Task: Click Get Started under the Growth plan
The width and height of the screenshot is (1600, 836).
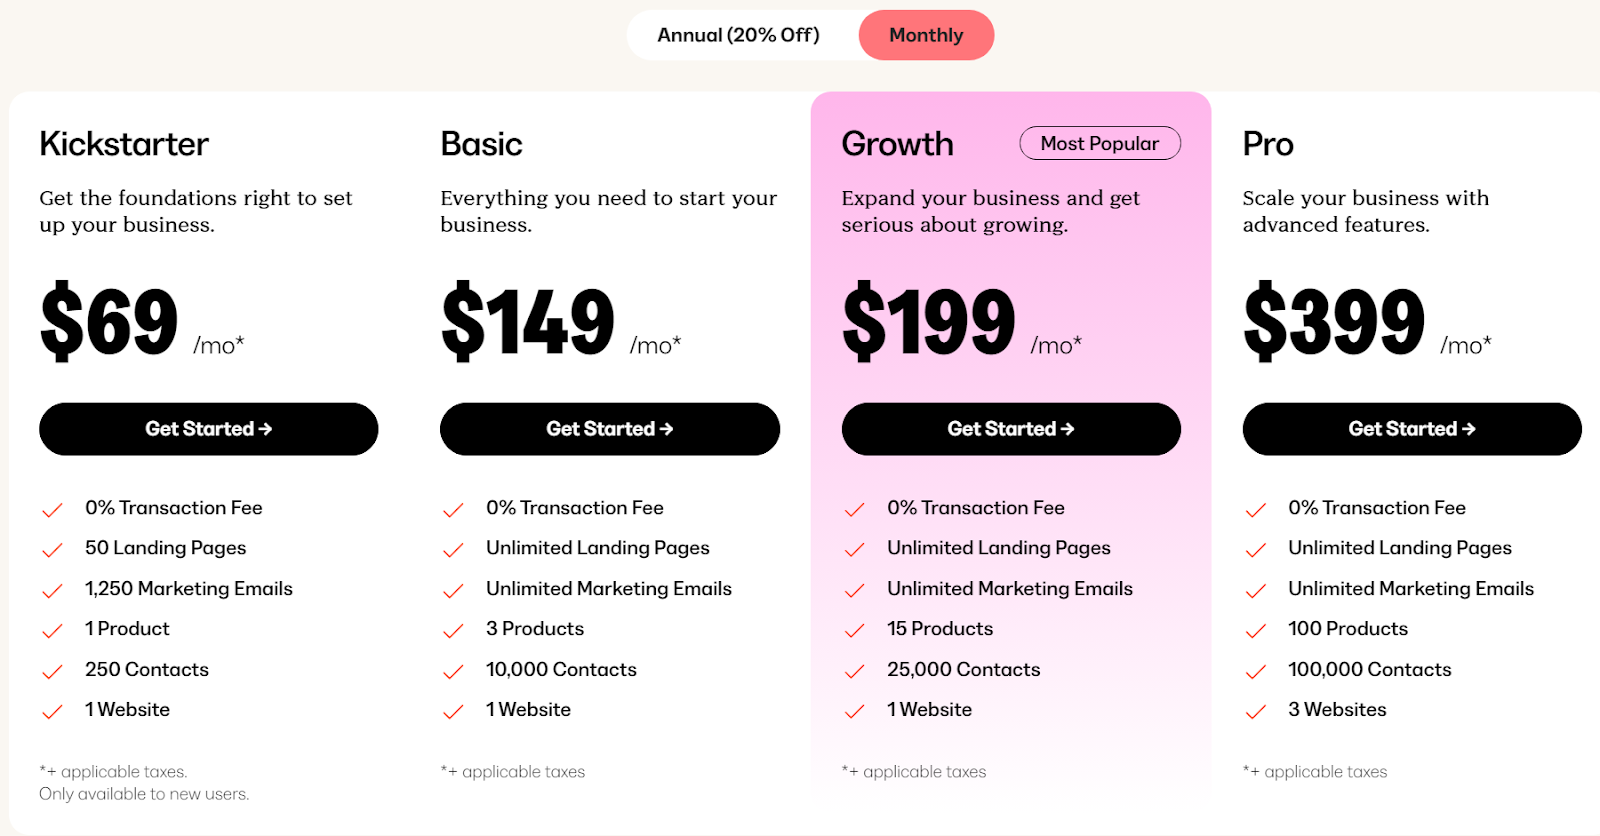Action: (x=1010, y=429)
